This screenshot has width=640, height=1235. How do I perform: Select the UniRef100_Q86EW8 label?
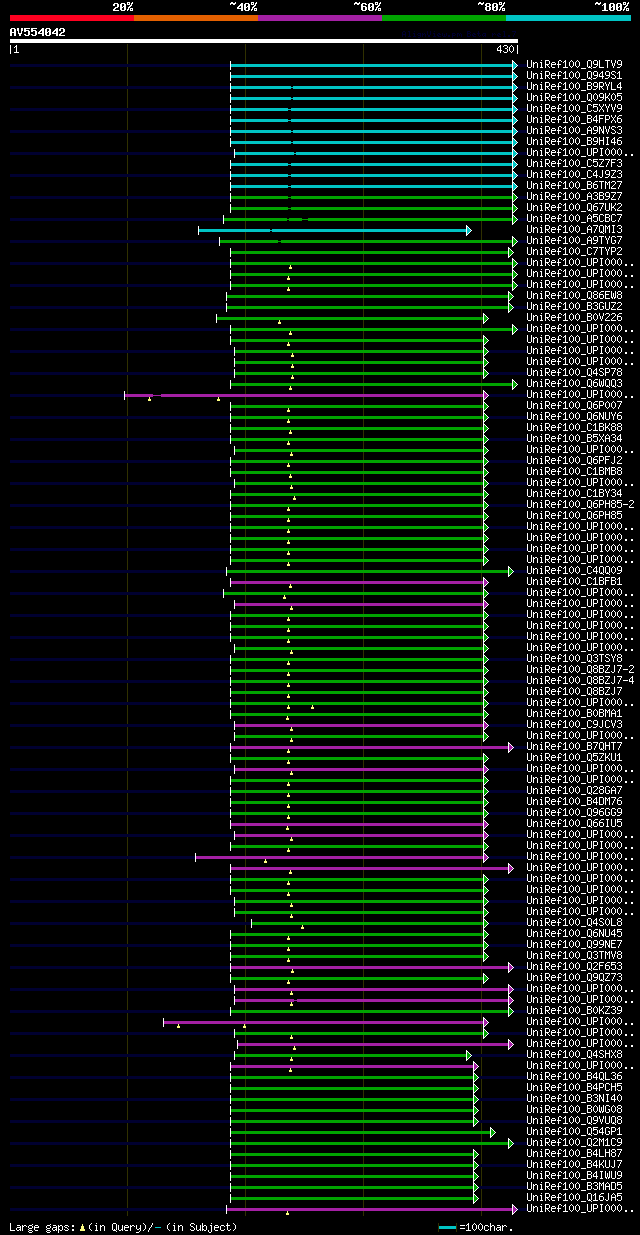click(574, 295)
